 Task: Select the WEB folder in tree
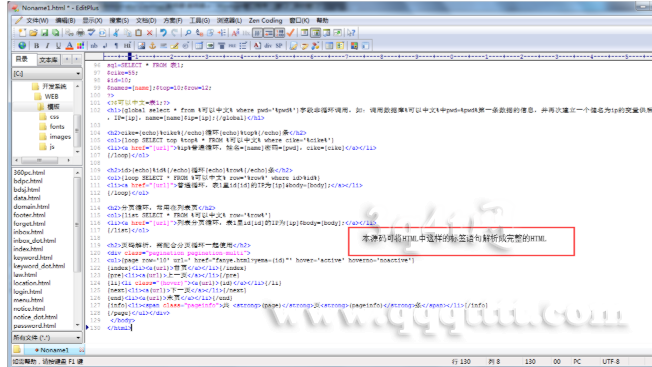51,96
